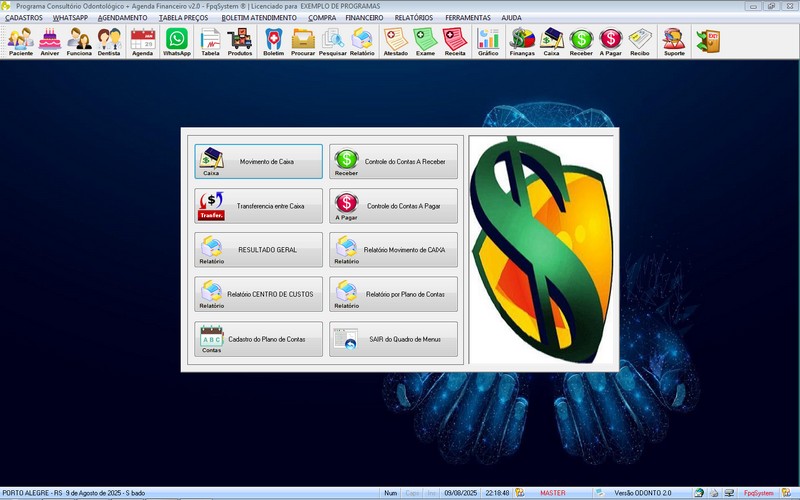The height and width of the screenshot is (500, 800).
Task: Open the Gráfico chart icon
Action: click(488, 41)
